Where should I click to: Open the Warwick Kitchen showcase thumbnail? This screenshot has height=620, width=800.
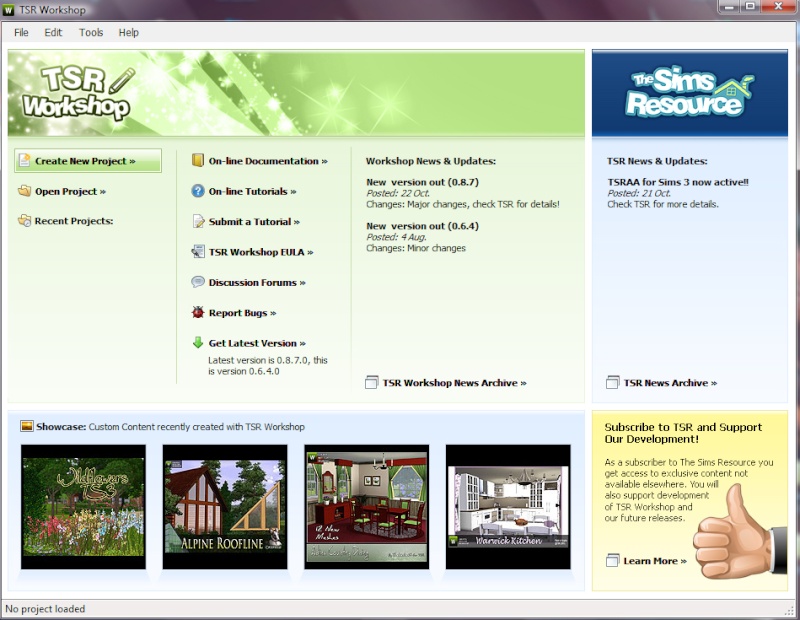click(x=508, y=507)
